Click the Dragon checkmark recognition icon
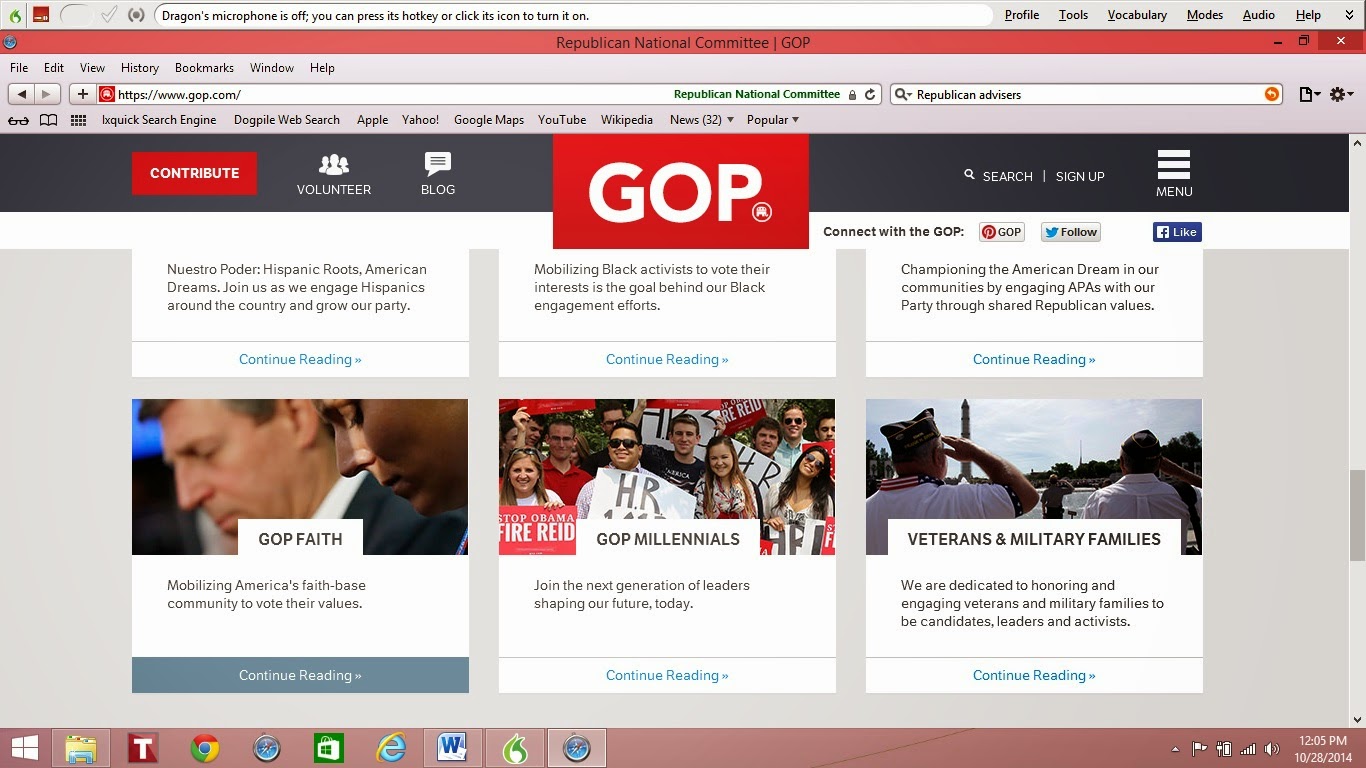The image size is (1366, 768). [x=110, y=15]
